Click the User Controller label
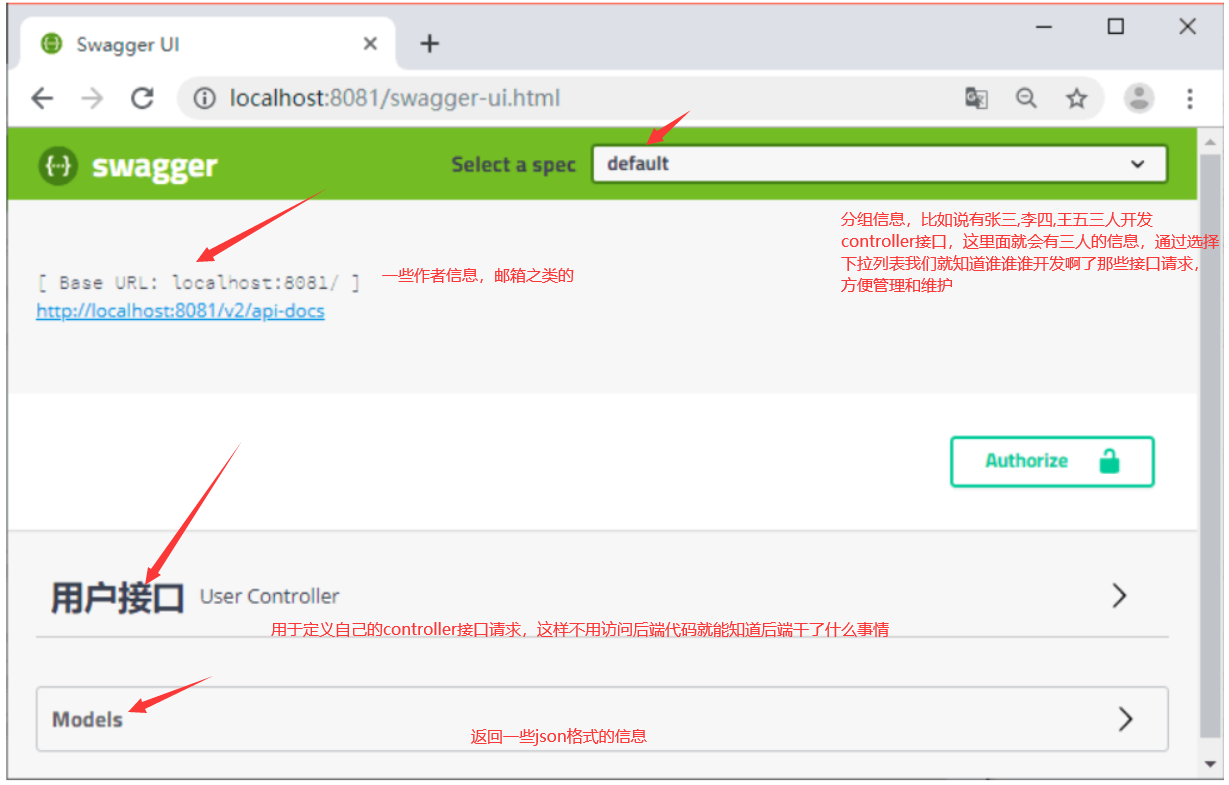Screen dimensions: 1229x785 pos(270,597)
